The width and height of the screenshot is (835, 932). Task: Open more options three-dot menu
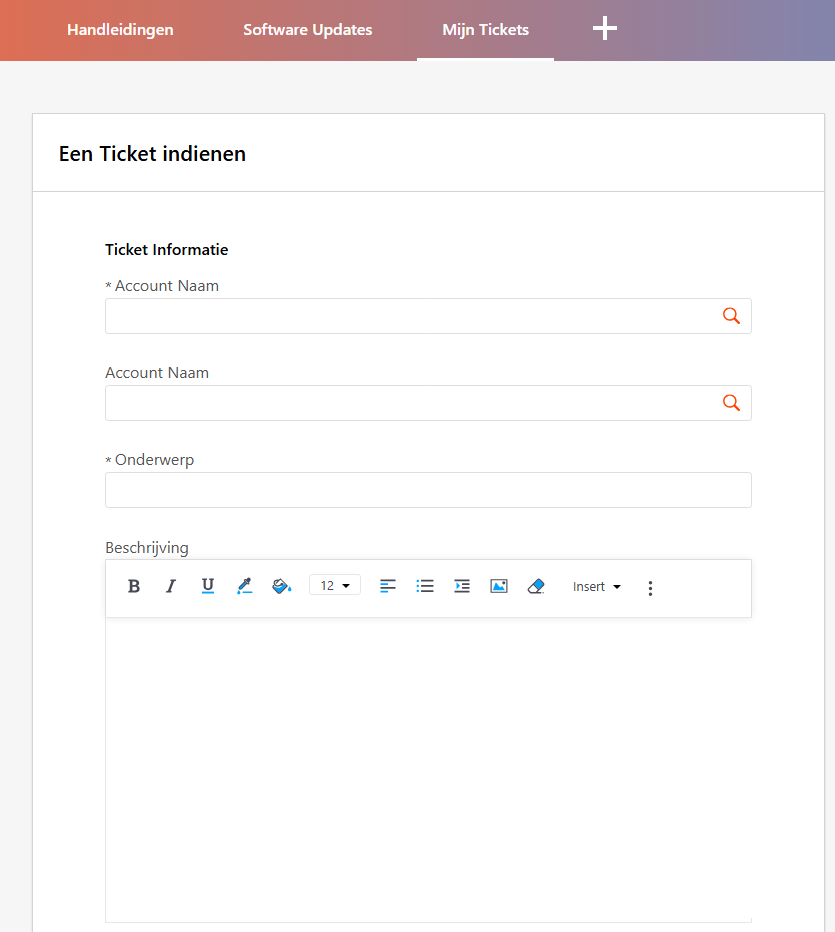650,588
